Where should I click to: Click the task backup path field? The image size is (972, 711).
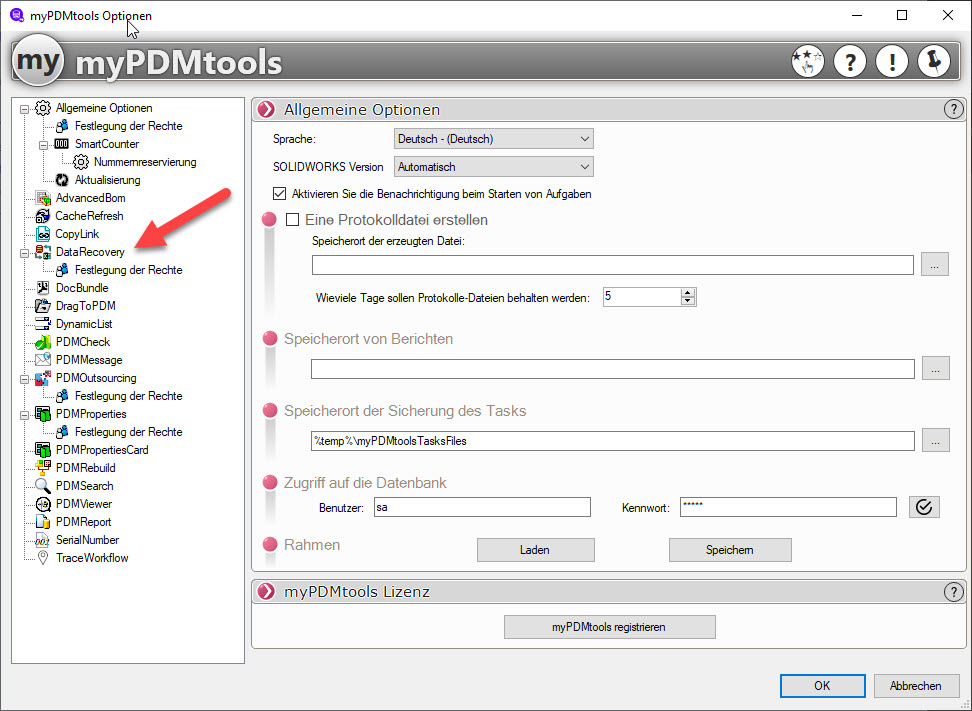click(612, 441)
